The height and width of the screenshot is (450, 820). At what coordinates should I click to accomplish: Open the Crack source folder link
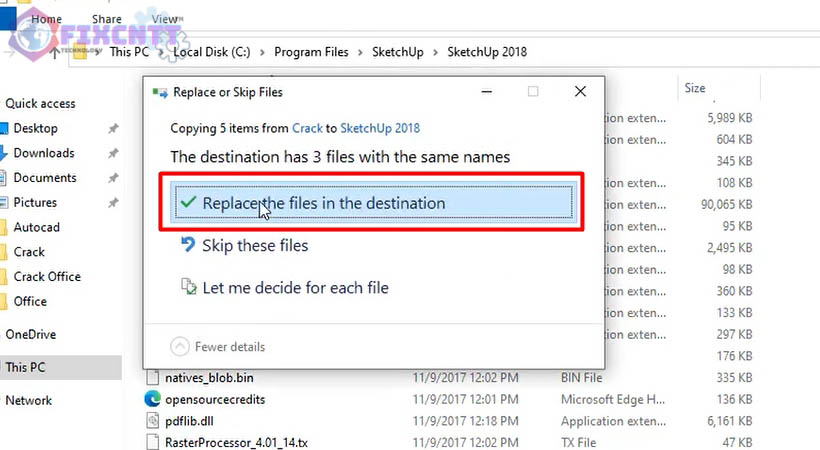coord(306,128)
